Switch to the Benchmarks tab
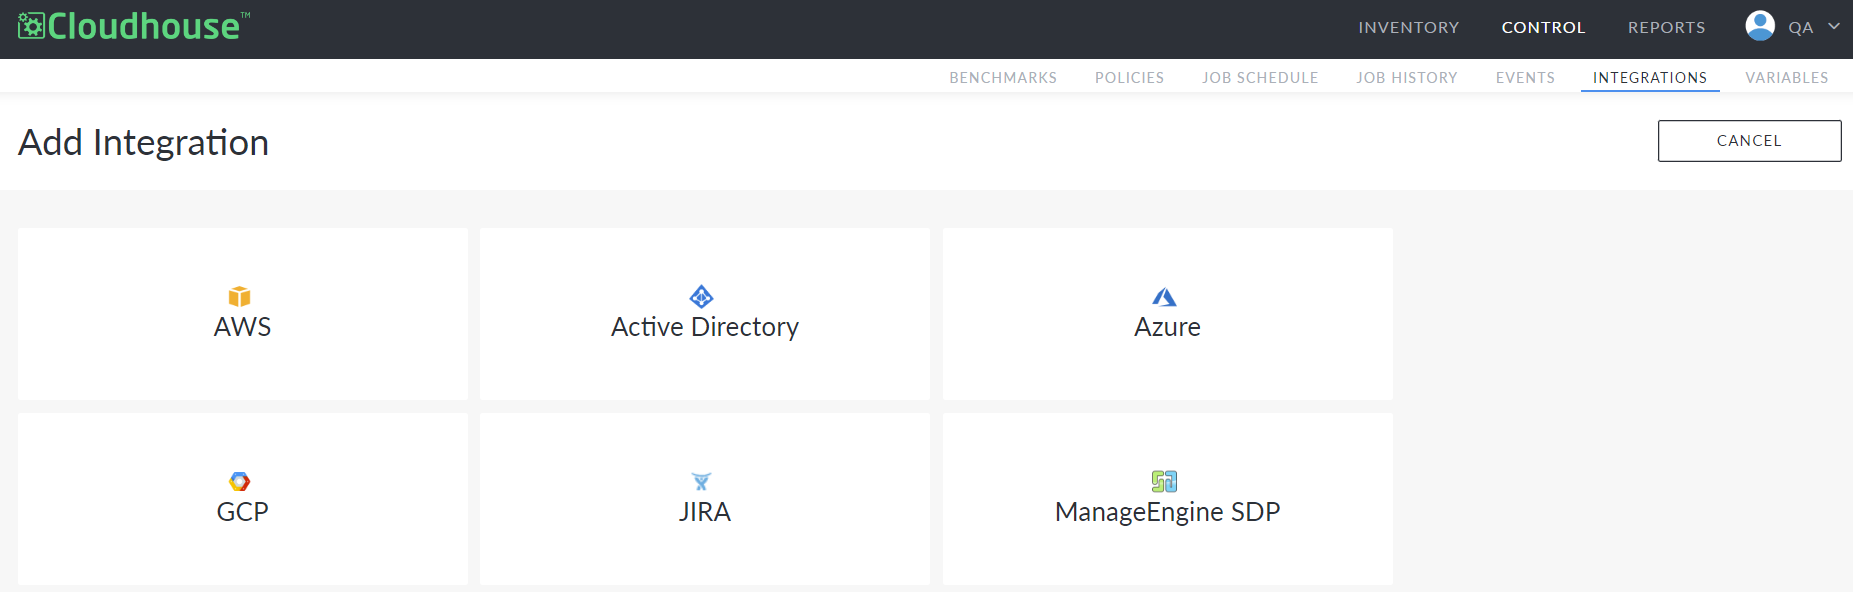The height and width of the screenshot is (592, 1853). [x=1003, y=78]
